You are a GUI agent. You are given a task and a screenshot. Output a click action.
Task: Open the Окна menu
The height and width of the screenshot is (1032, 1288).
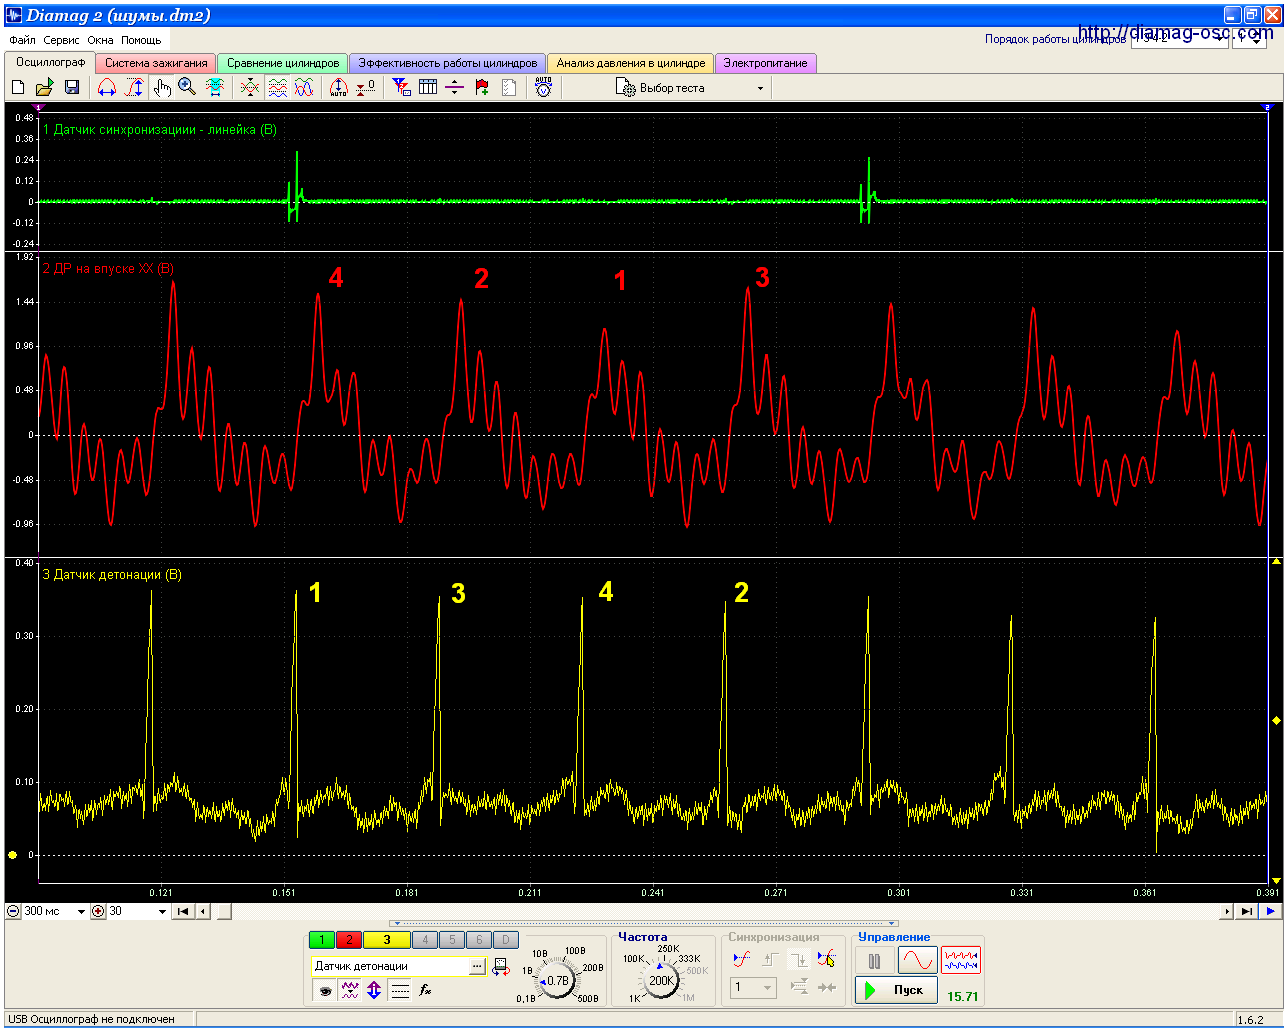(x=100, y=40)
